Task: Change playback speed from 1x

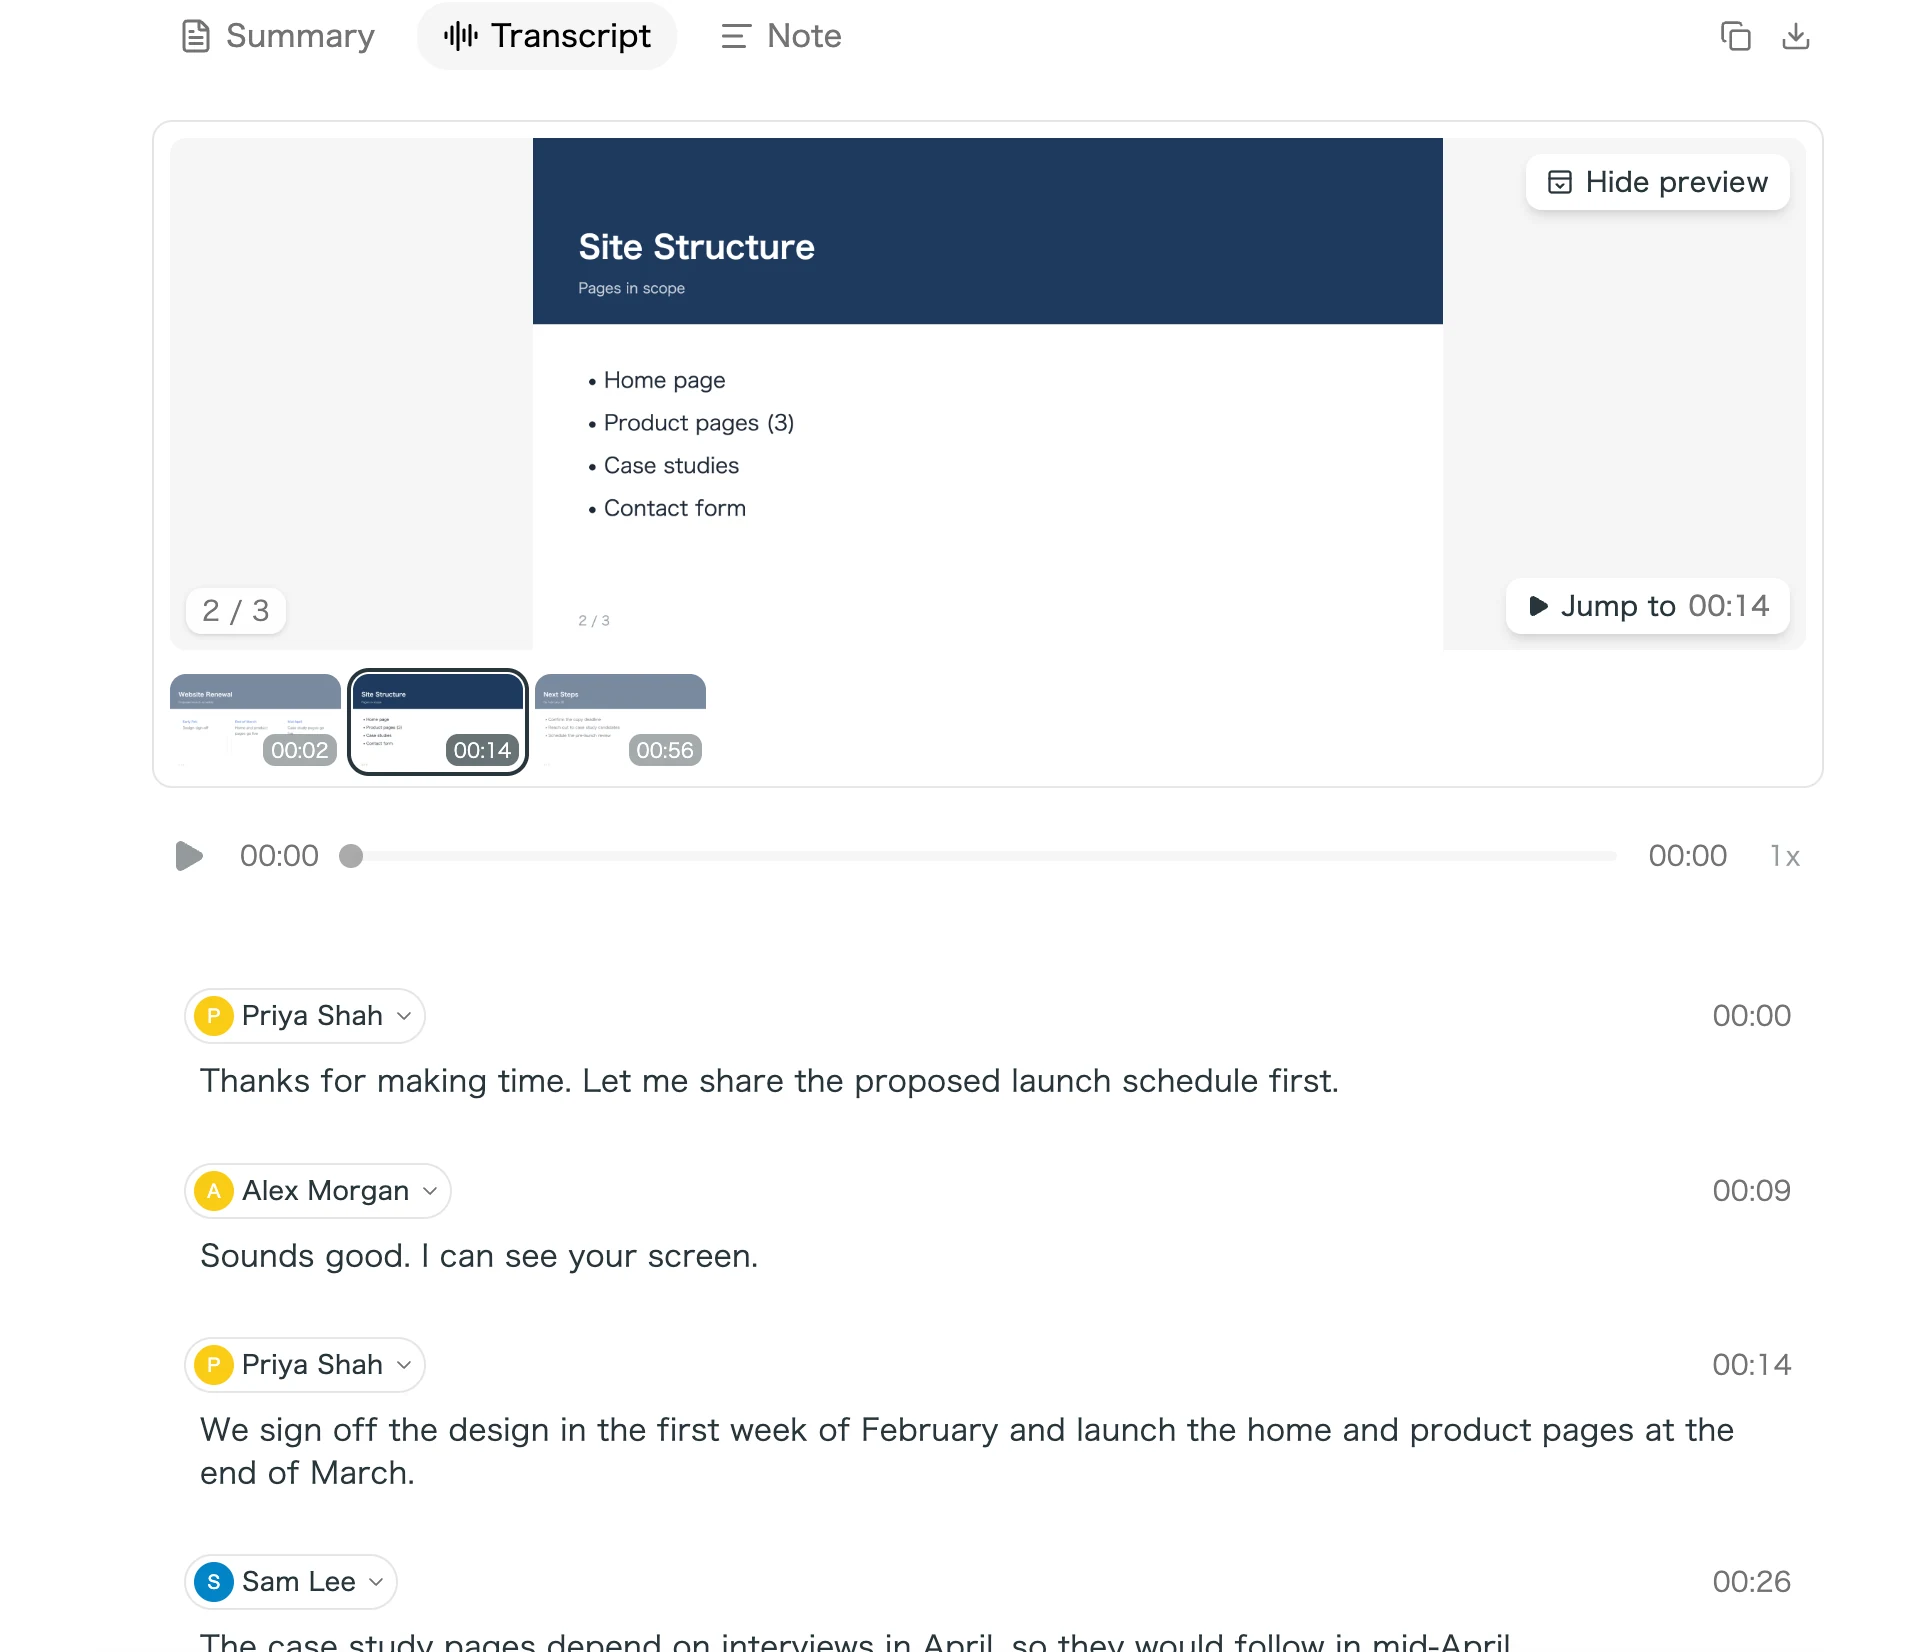Action: pyautogui.click(x=1785, y=856)
